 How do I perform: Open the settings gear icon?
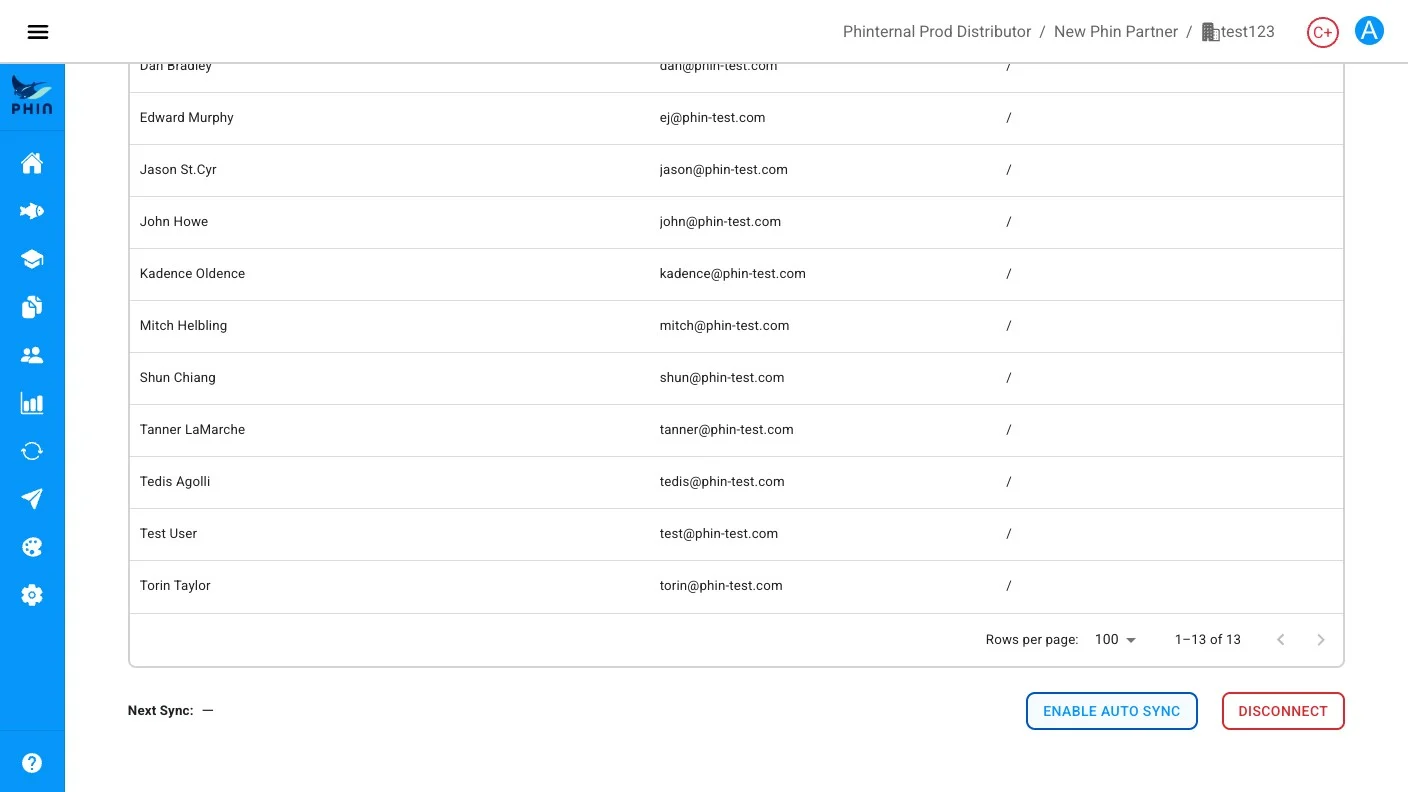click(x=32, y=595)
